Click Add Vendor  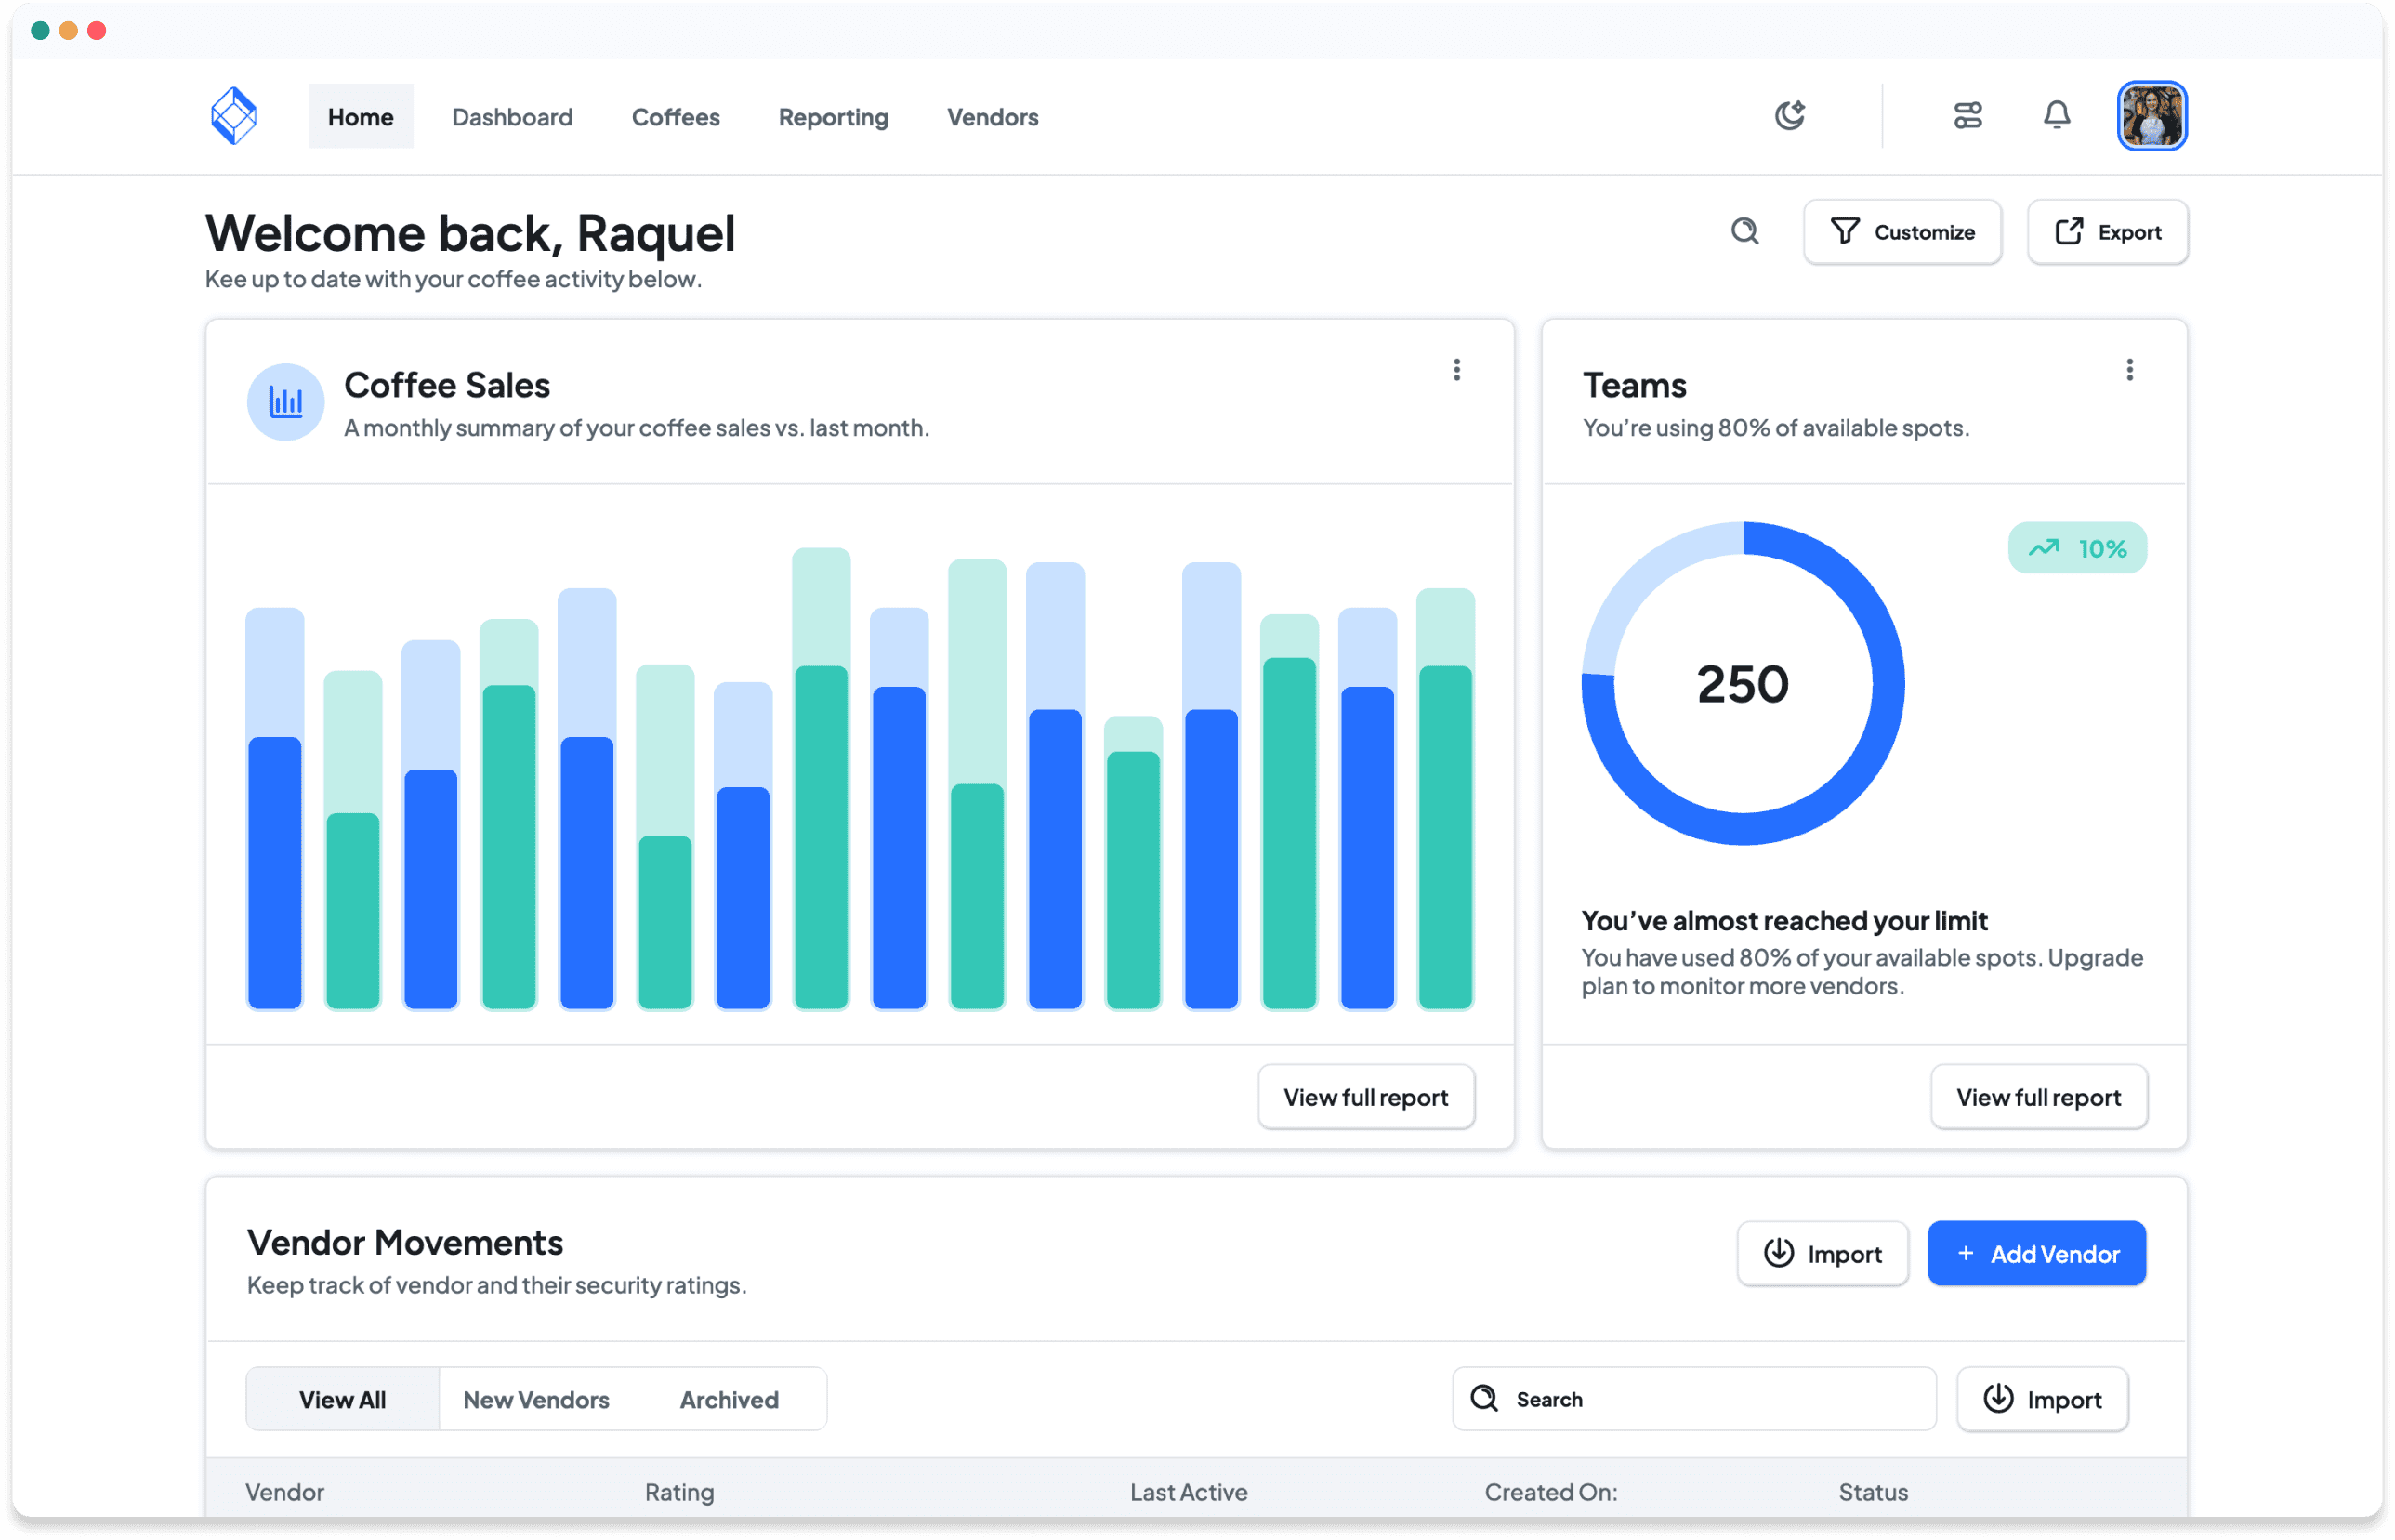pyautogui.click(x=2037, y=1253)
